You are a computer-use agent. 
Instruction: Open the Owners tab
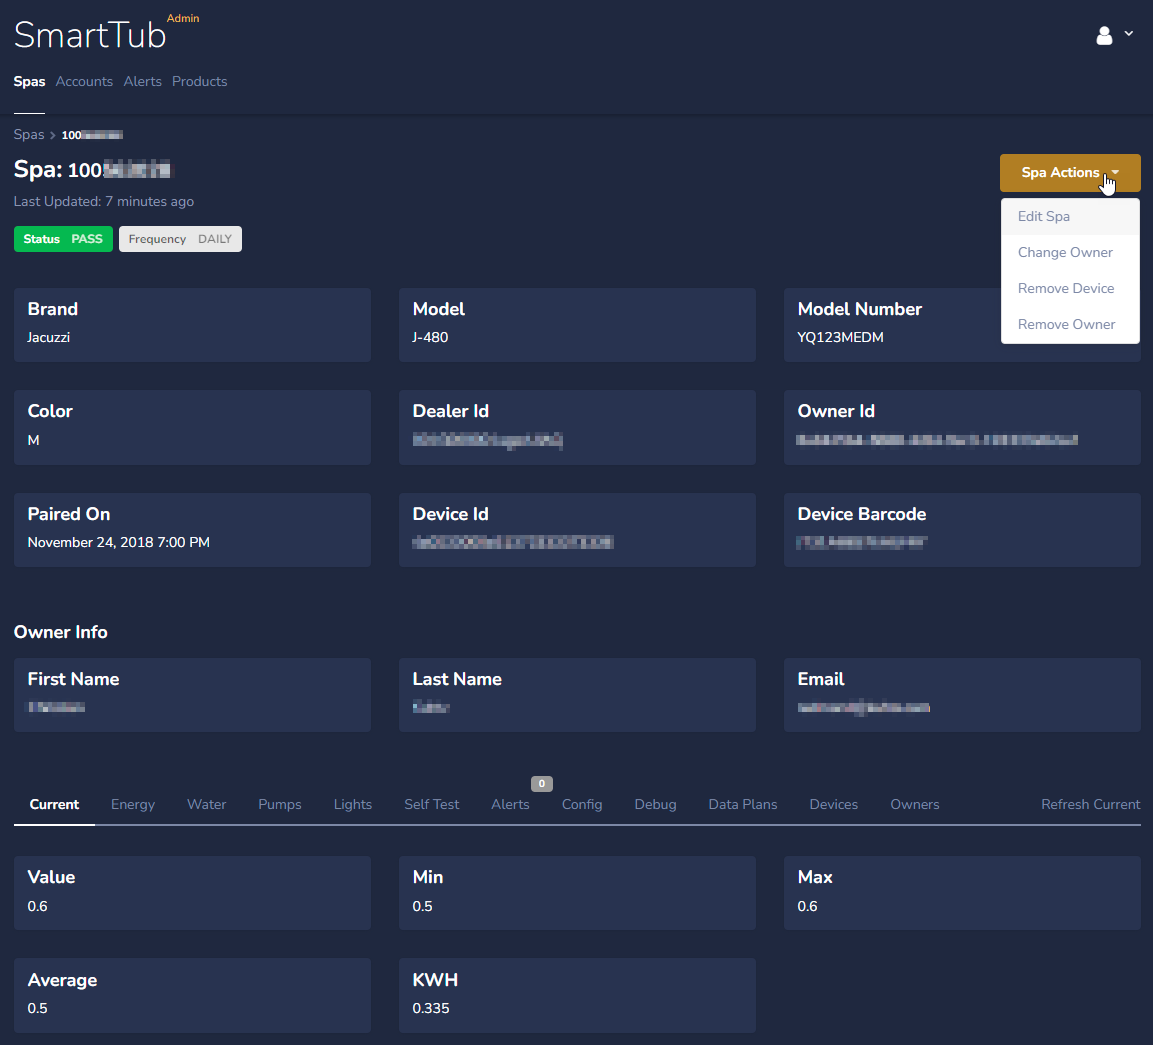tap(915, 805)
